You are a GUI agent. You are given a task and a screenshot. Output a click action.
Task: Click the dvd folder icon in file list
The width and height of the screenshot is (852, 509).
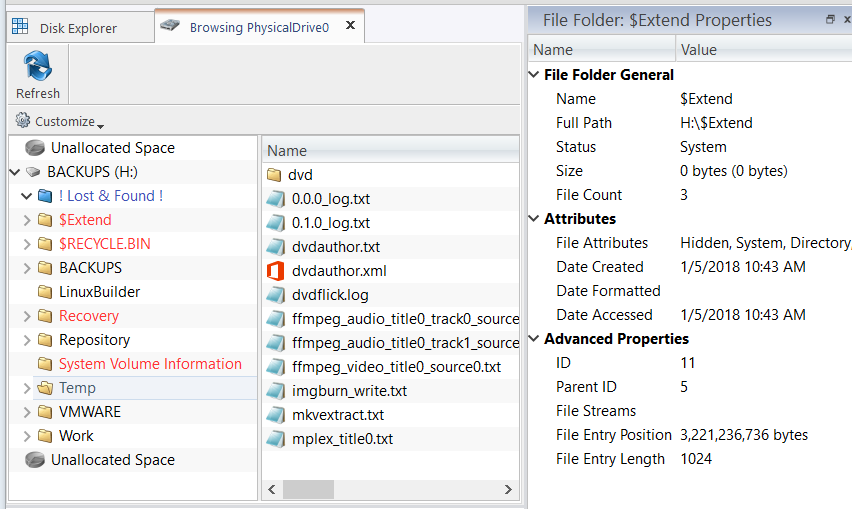tap(276, 175)
